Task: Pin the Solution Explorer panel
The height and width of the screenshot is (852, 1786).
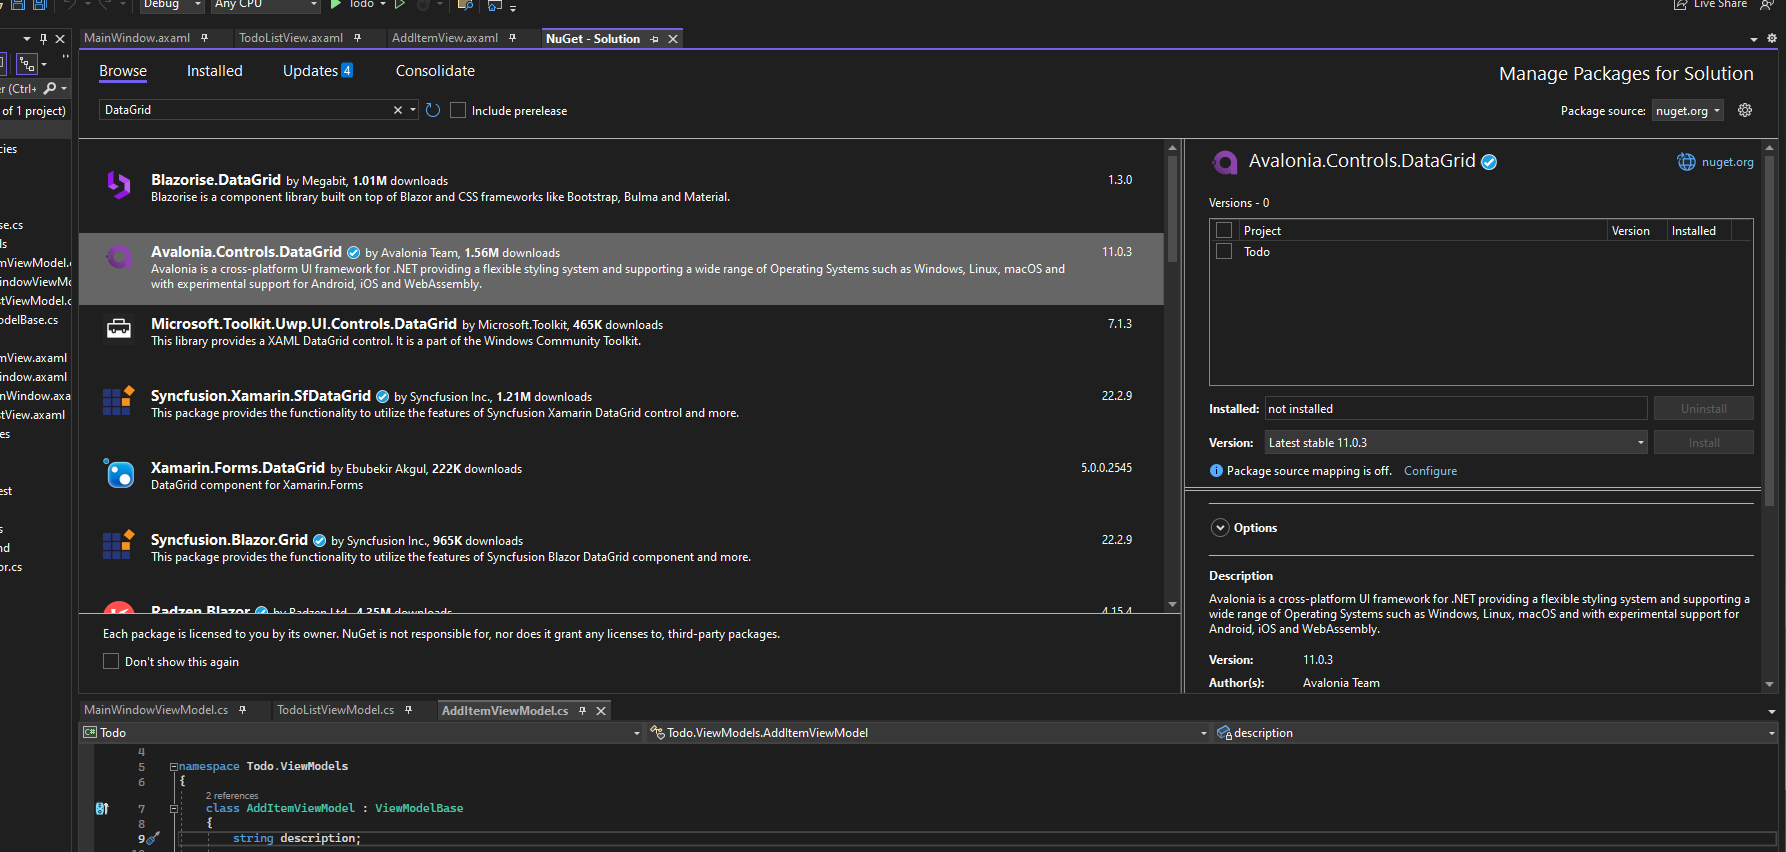Action: 43,39
